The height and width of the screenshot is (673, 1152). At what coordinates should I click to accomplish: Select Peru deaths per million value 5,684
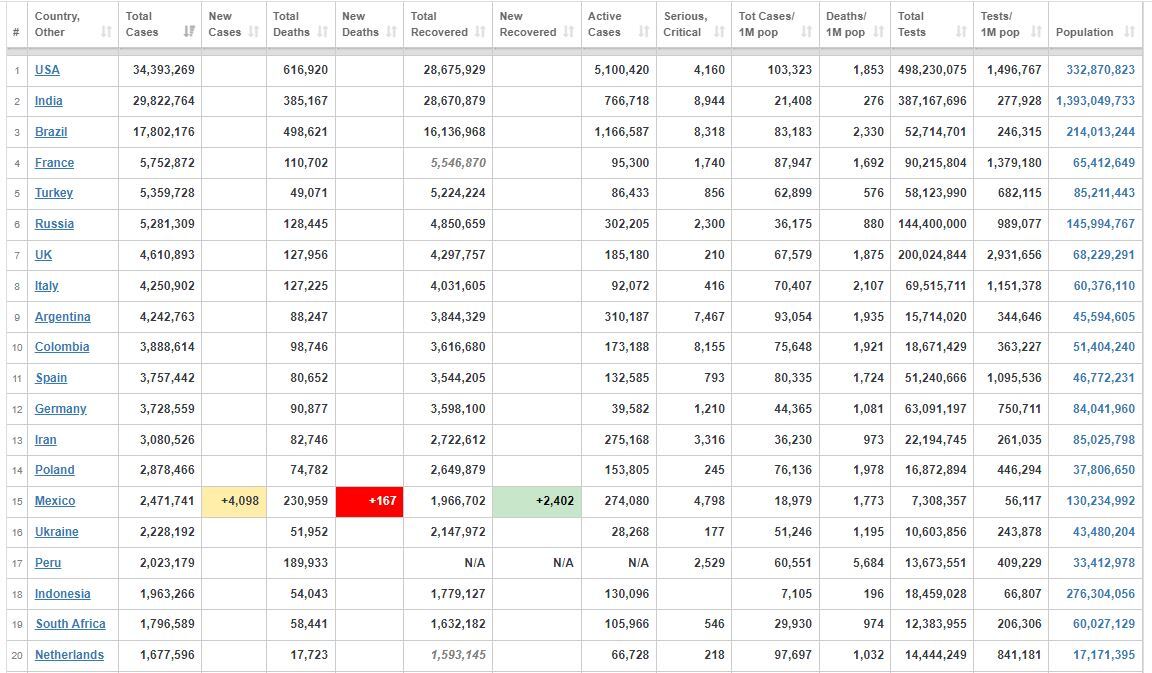[x=868, y=563]
